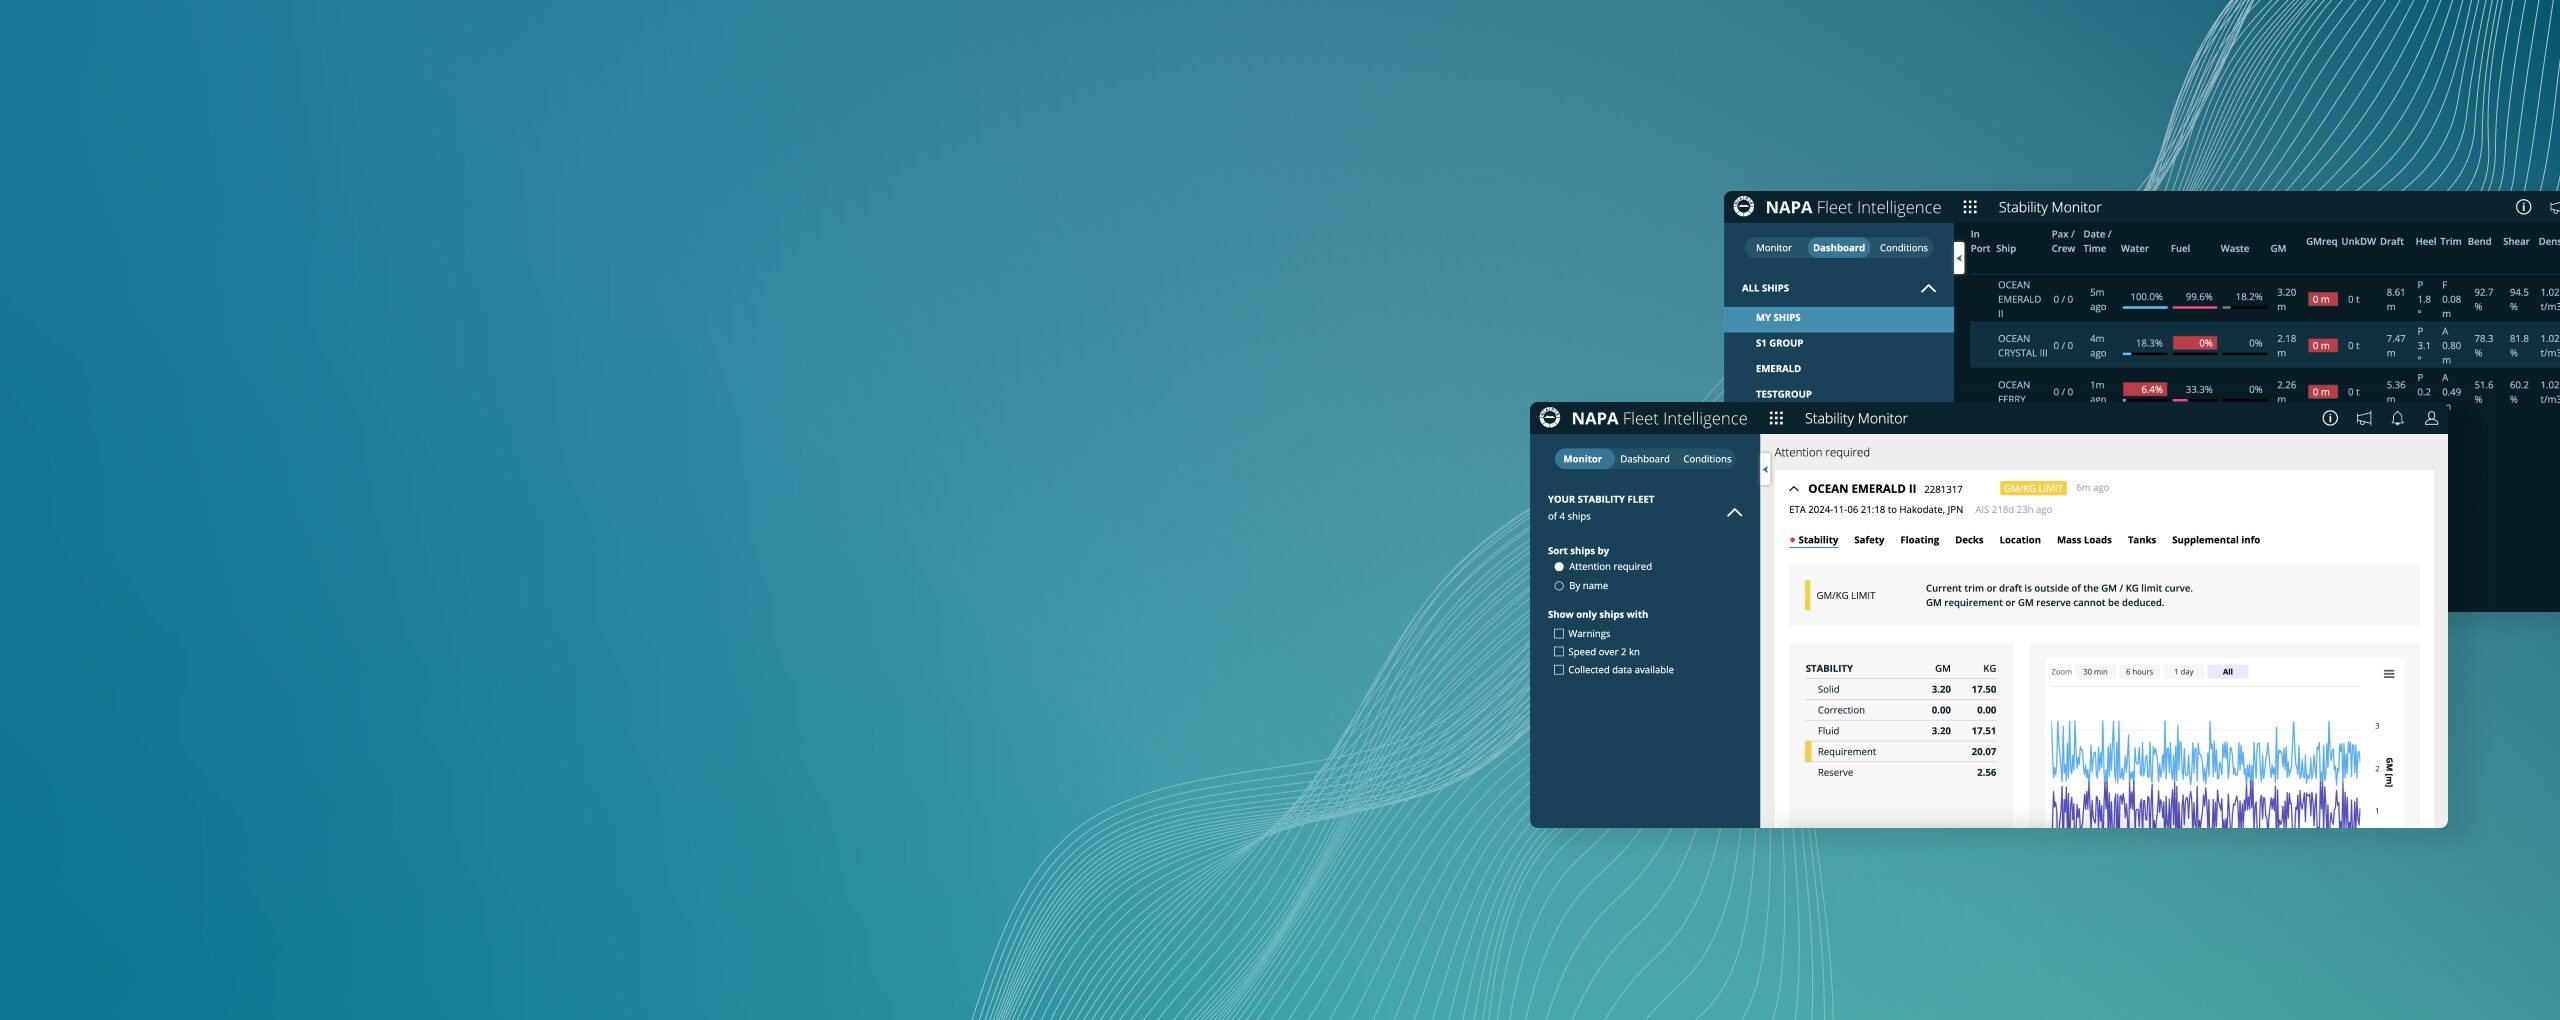2560x1020 pixels.
Task: Collapse the ALL SHIPS list in back window
Action: click(1928, 288)
